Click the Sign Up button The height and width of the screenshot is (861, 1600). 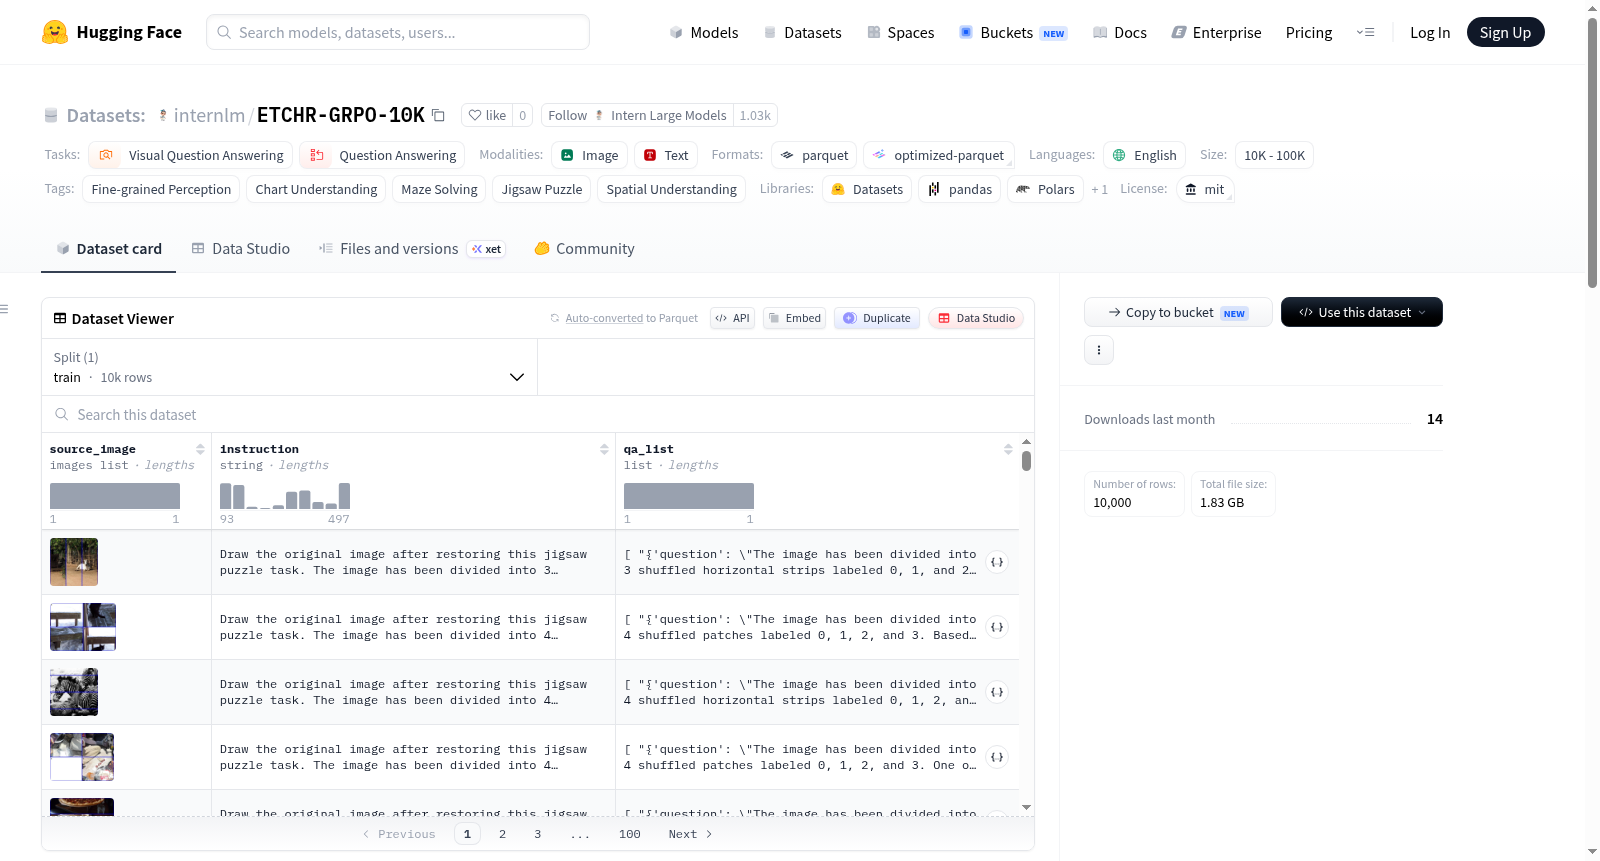point(1505,32)
